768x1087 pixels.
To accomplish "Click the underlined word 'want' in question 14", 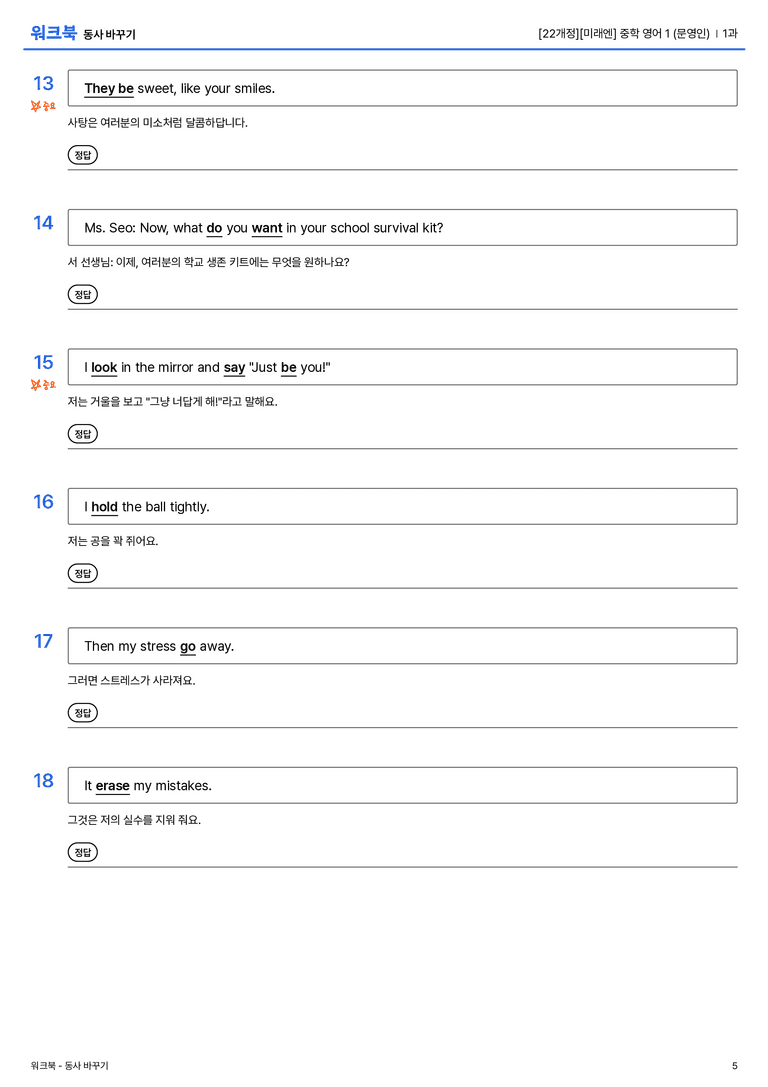I will [267, 228].
